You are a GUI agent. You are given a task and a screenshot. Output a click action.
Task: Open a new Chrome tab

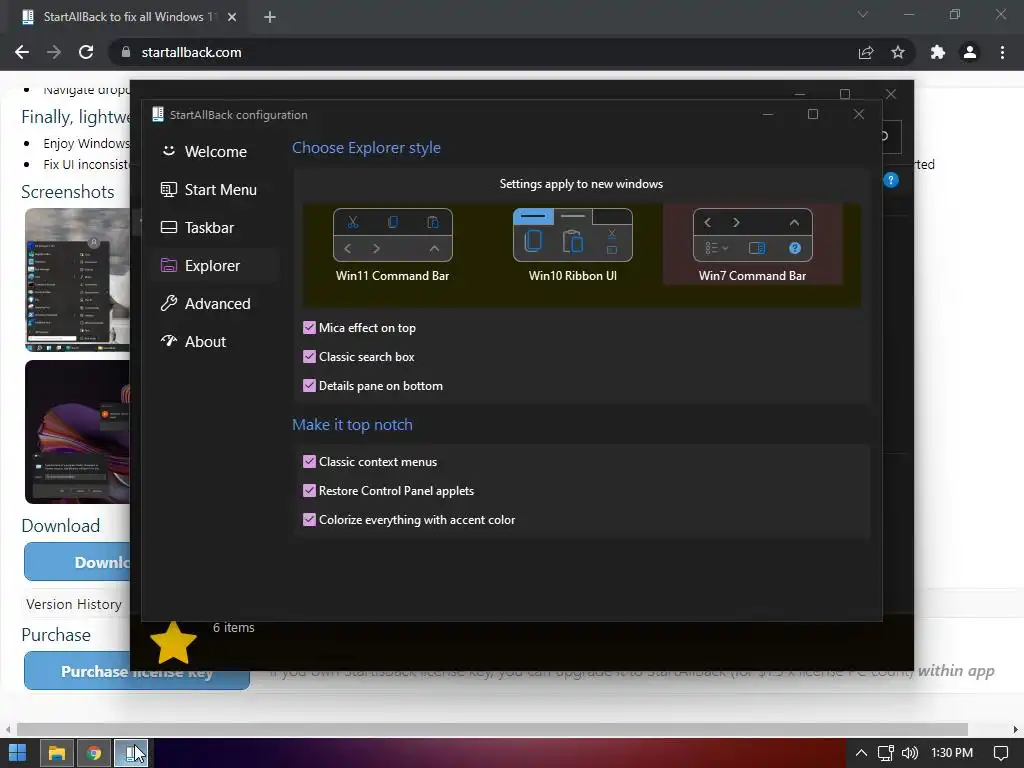270,17
